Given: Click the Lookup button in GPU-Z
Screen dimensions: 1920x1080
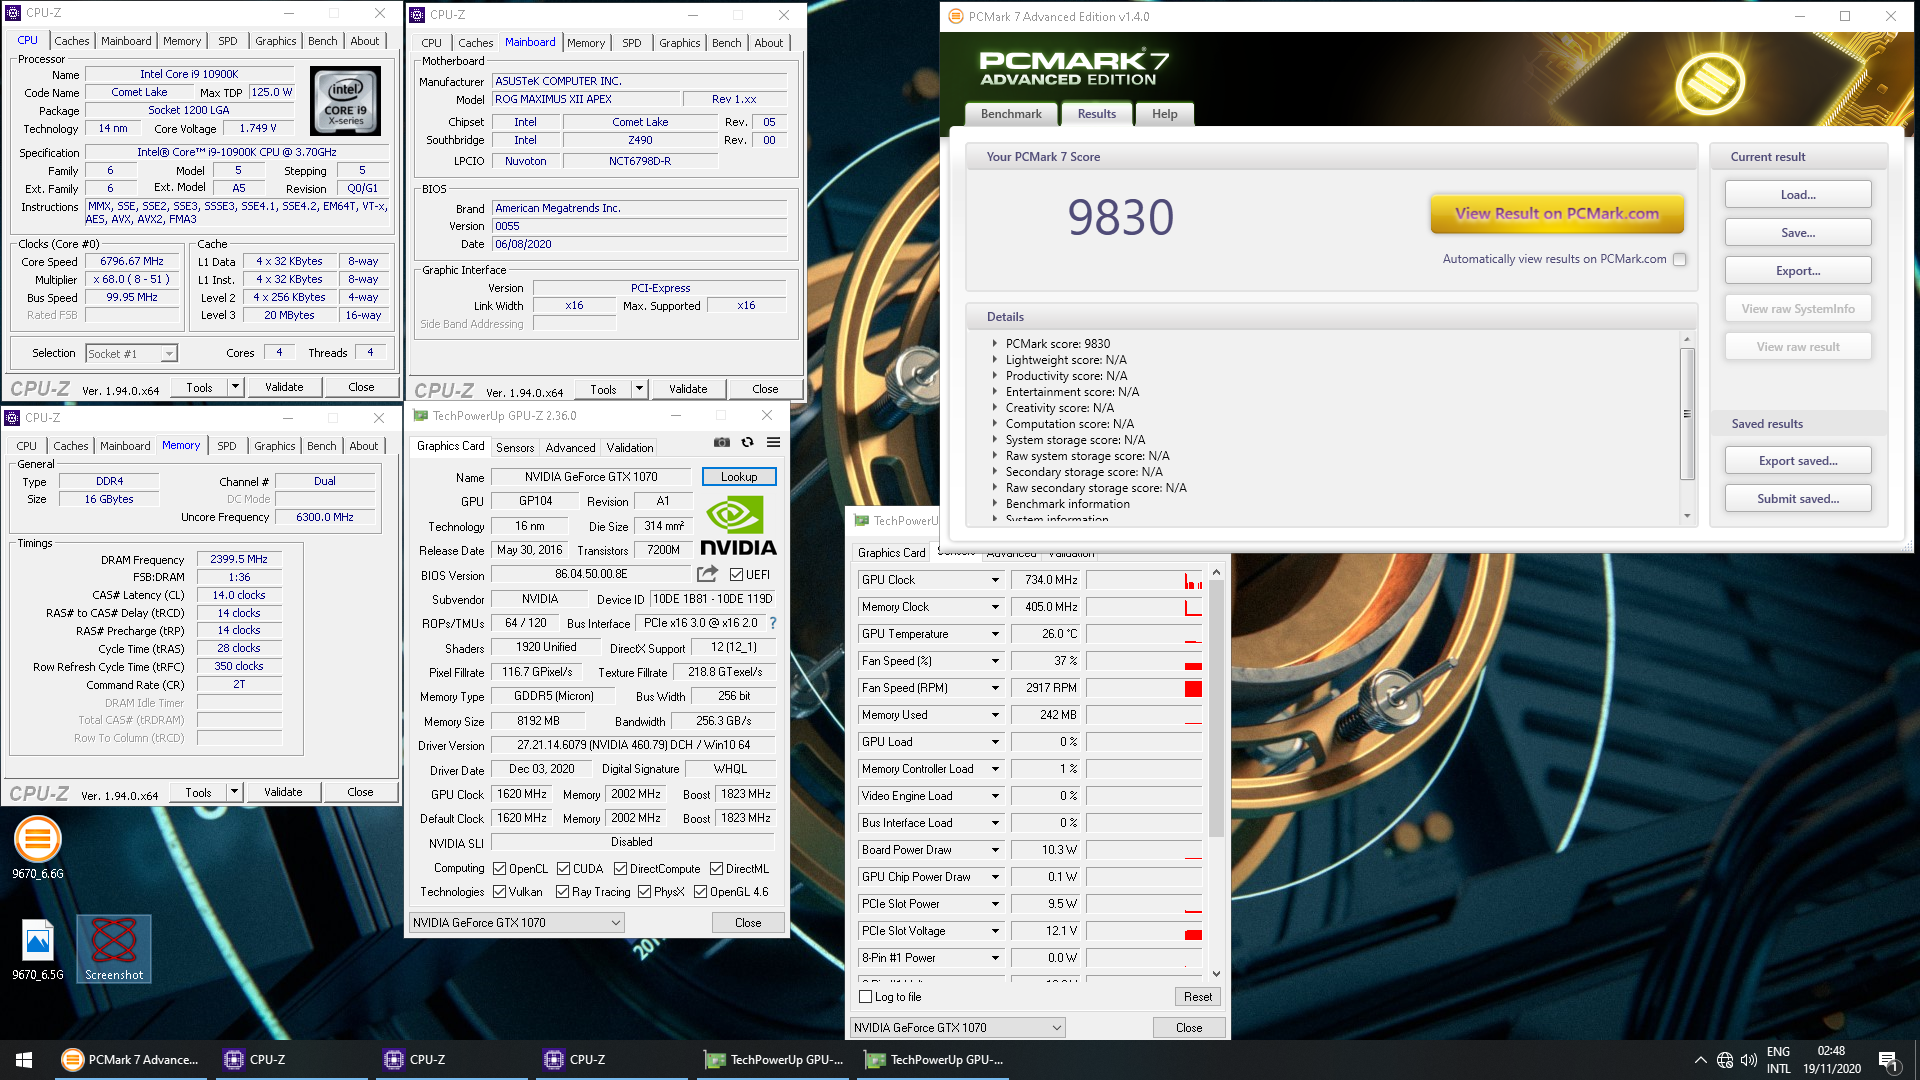Looking at the screenshot, I should pos(739,477).
